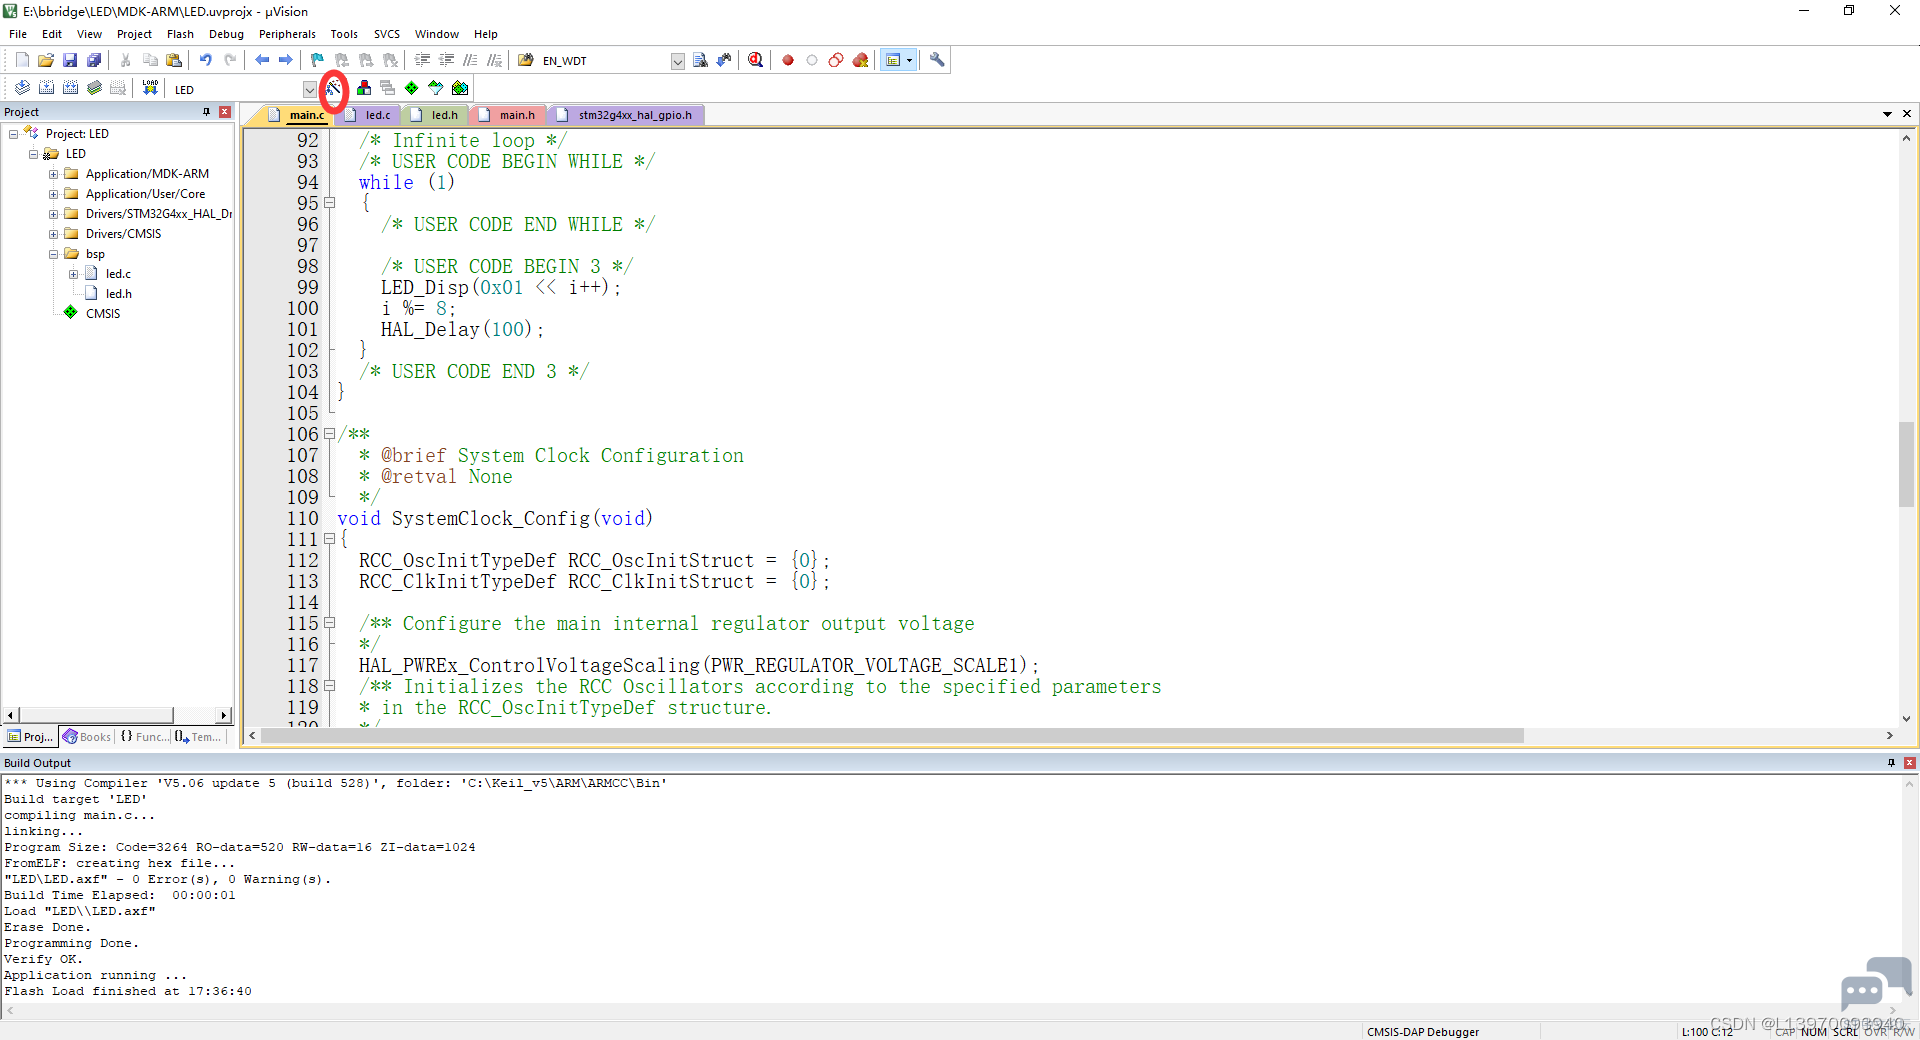Viewport: 1920px width, 1040px height.
Task: Collapse the bsp folder in project tree
Action: [54, 254]
